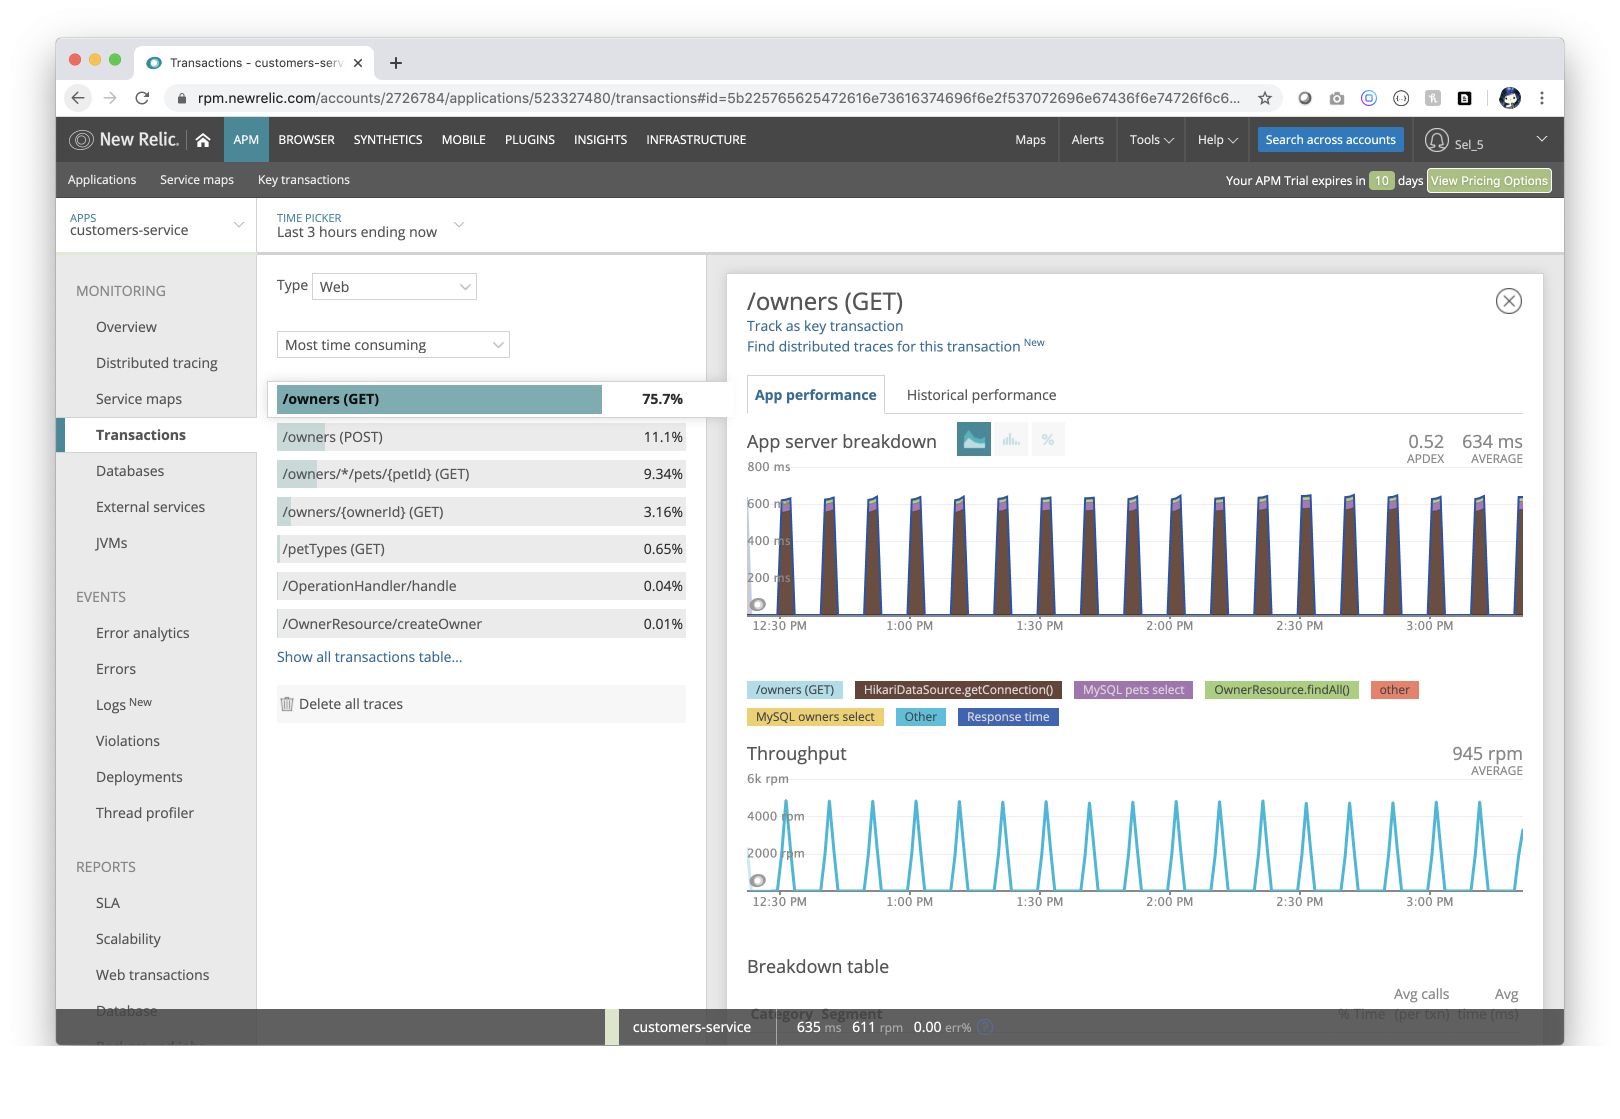This screenshot has height=1119, width=1620.
Task: Open Distributed tracing in sidebar
Action: 157,363
